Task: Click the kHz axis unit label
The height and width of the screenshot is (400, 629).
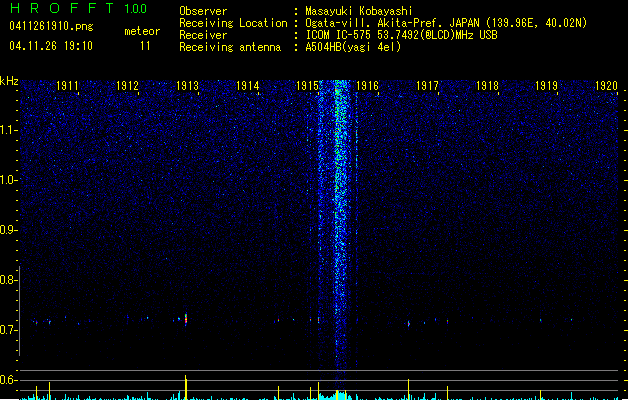Action: pyautogui.click(x=9, y=81)
